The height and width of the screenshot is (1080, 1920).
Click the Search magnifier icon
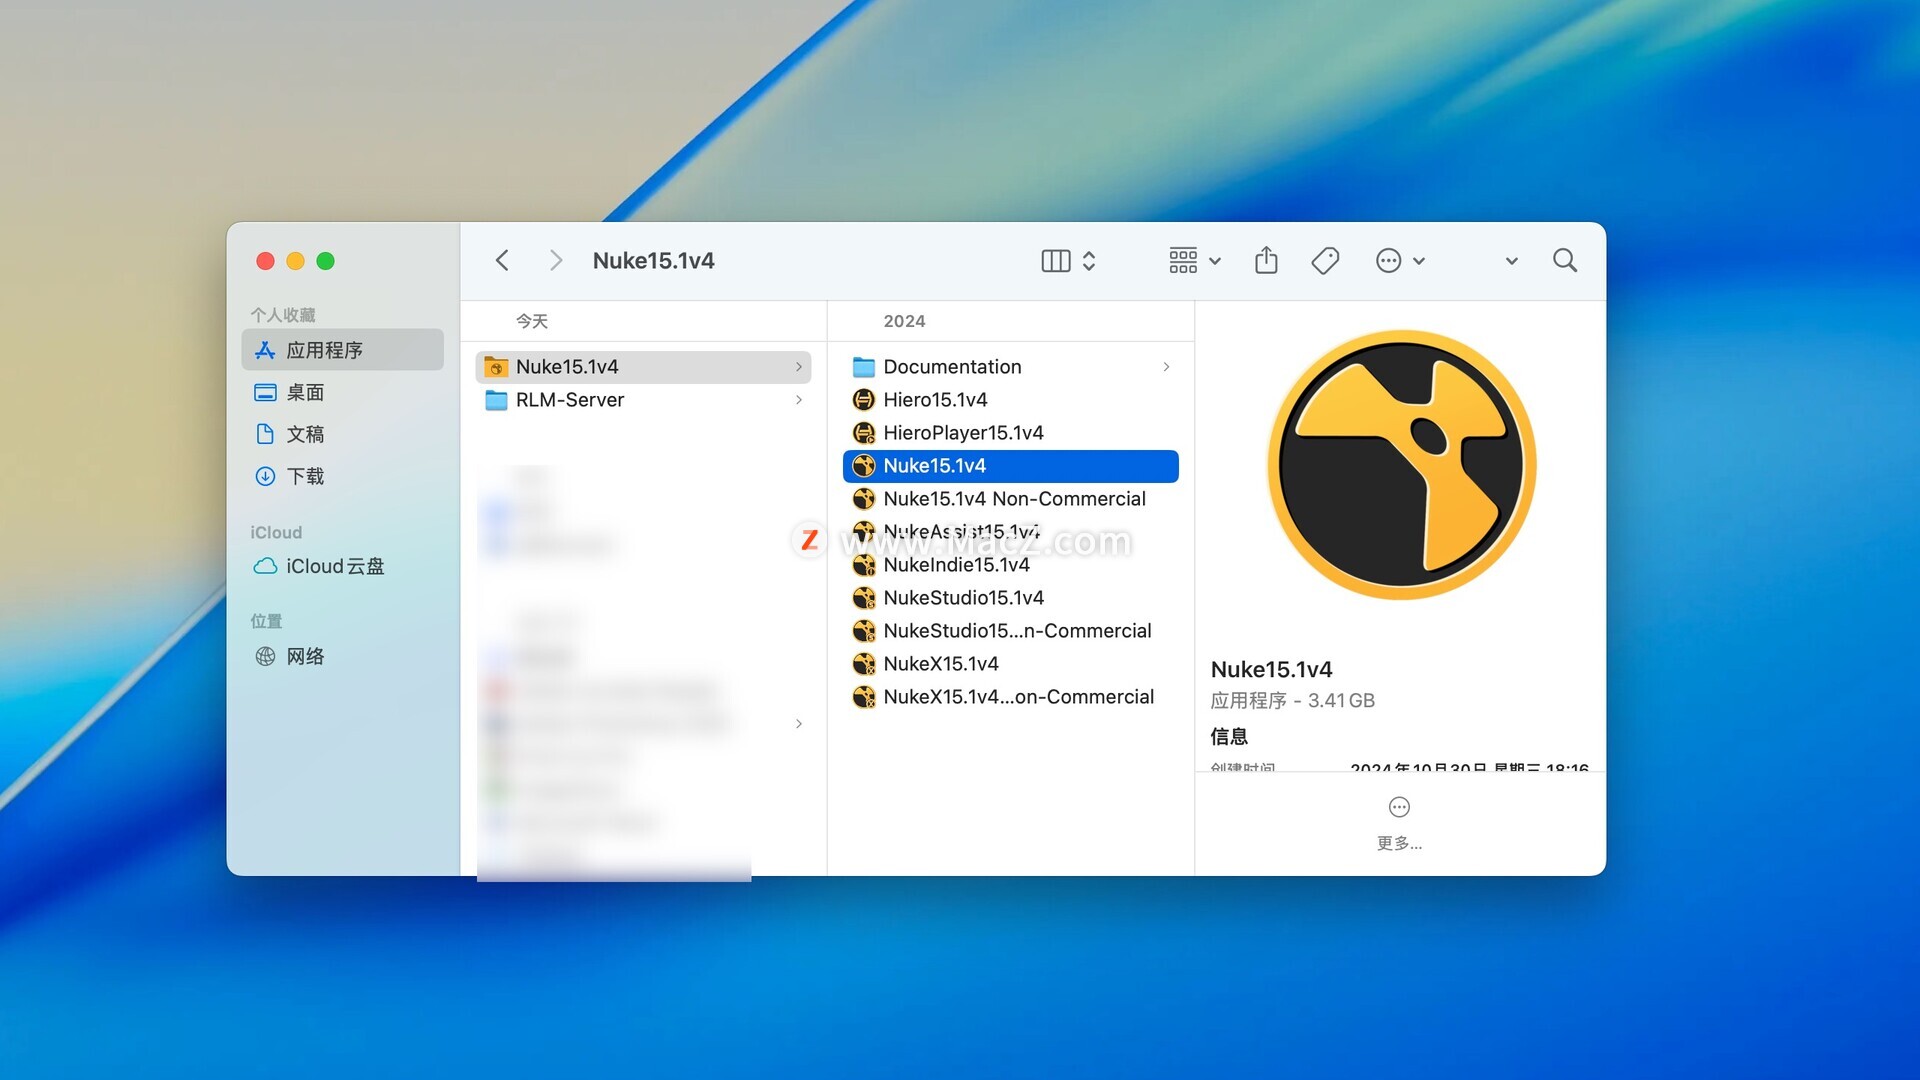click(x=1565, y=261)
